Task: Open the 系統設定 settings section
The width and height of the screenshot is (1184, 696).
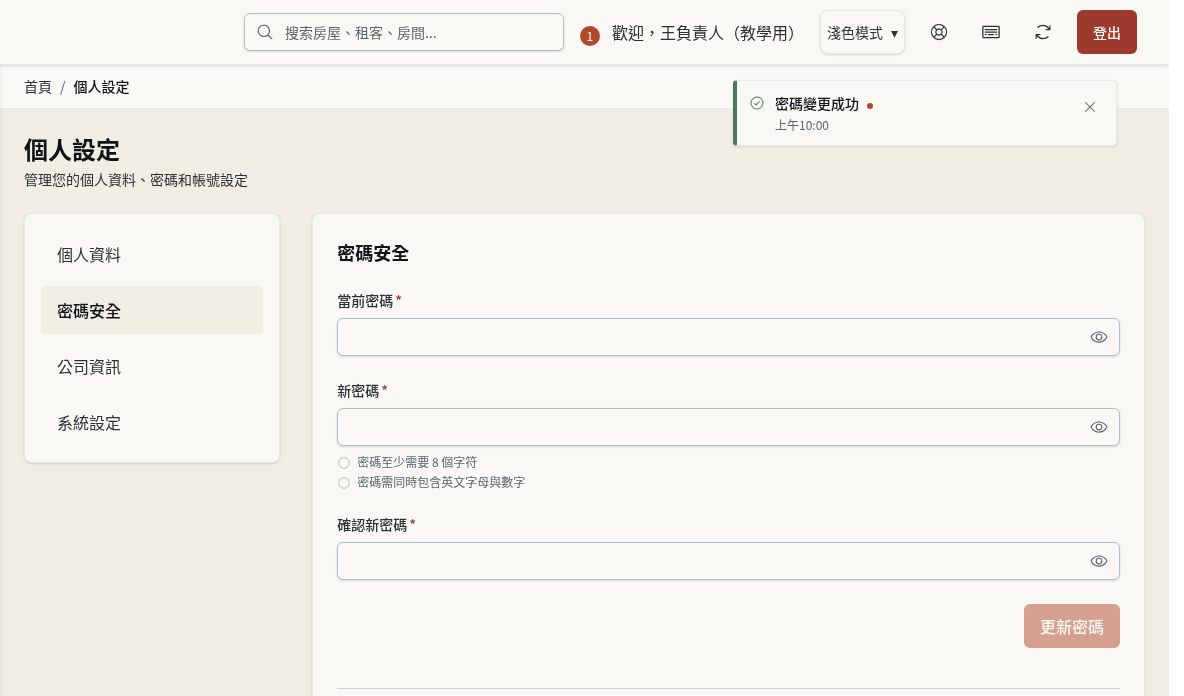Action: tap(152, 423)
